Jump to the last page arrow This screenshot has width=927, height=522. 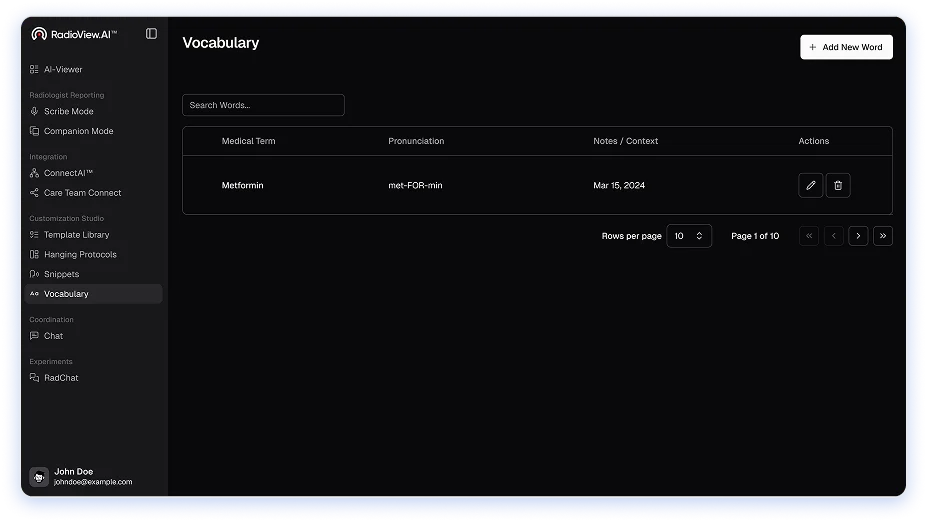(x=882, y=236)
